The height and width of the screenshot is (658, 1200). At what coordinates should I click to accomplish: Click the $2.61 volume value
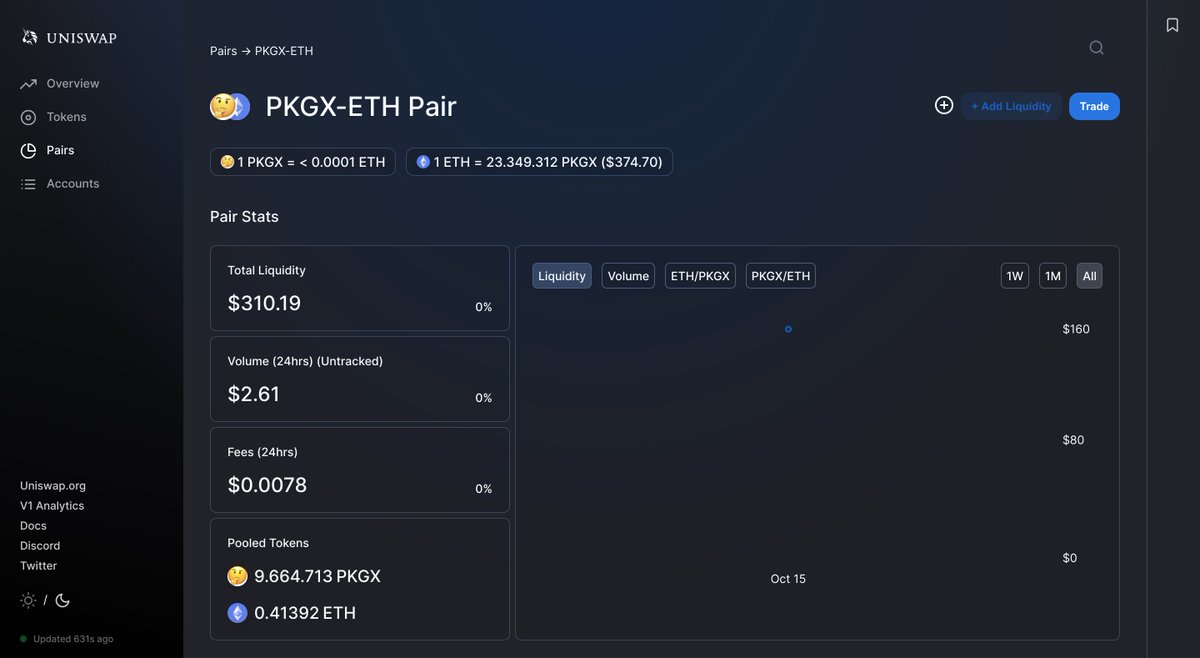pos(254,394)
